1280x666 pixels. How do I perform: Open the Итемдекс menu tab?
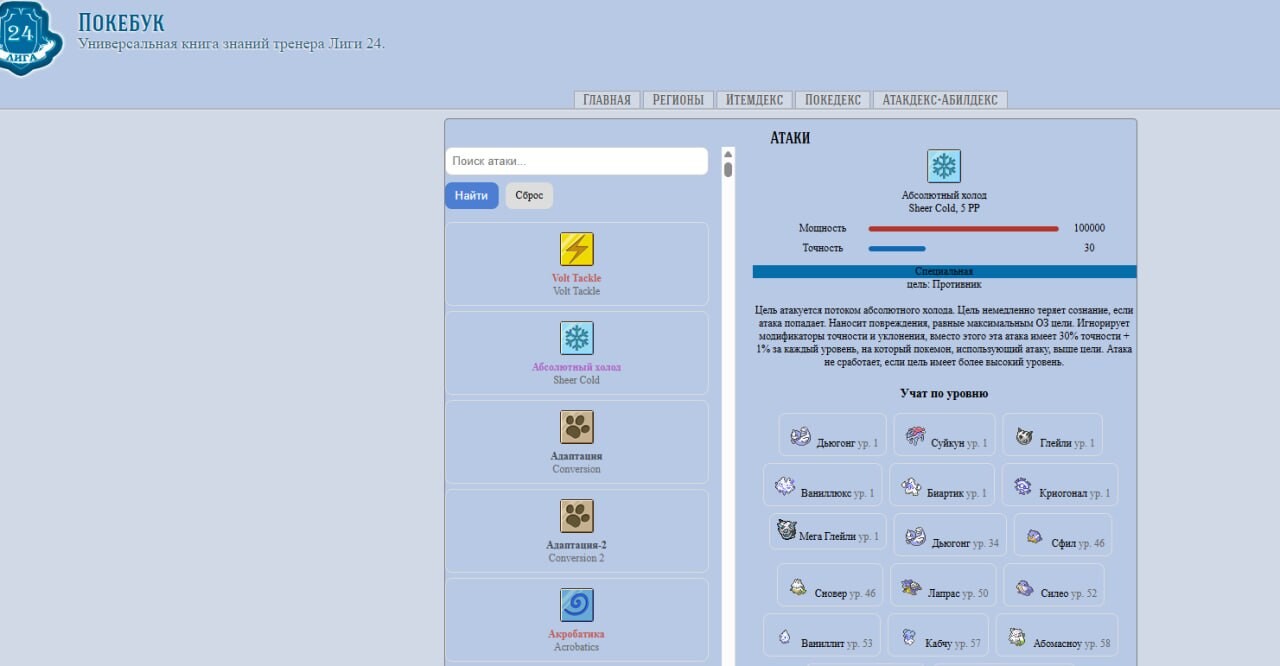pos(754,100)
